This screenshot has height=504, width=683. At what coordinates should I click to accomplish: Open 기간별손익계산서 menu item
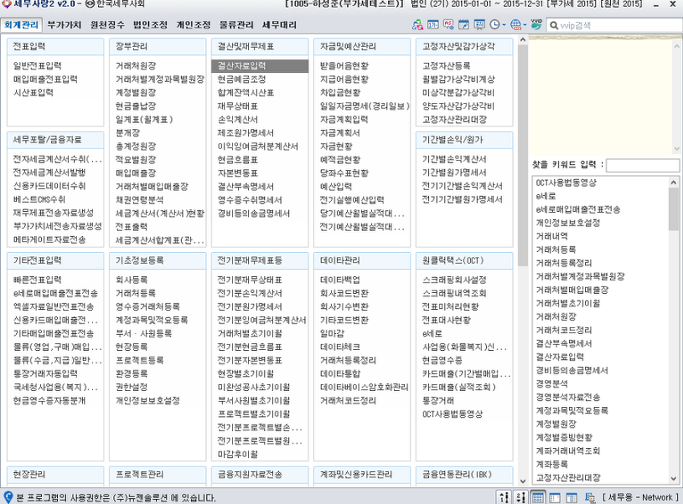coord(454,159)
